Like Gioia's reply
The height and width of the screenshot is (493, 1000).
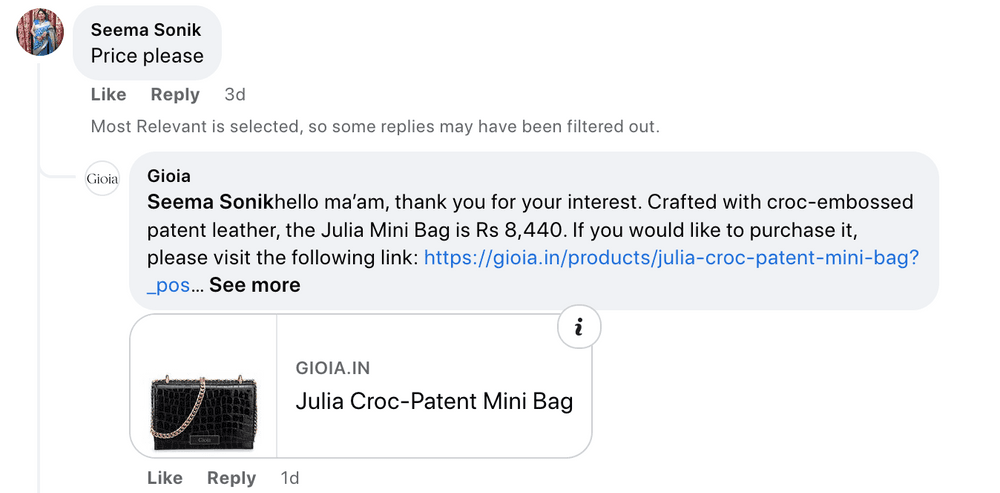(165, 478)
